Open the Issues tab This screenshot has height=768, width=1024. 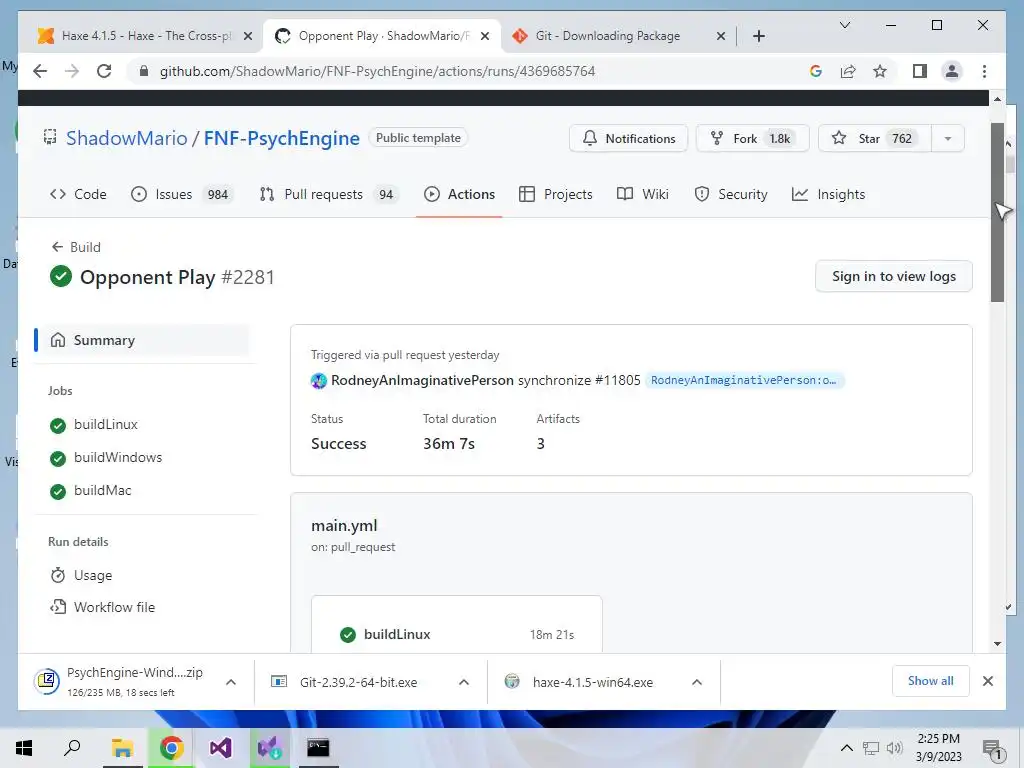pos(182,194)
